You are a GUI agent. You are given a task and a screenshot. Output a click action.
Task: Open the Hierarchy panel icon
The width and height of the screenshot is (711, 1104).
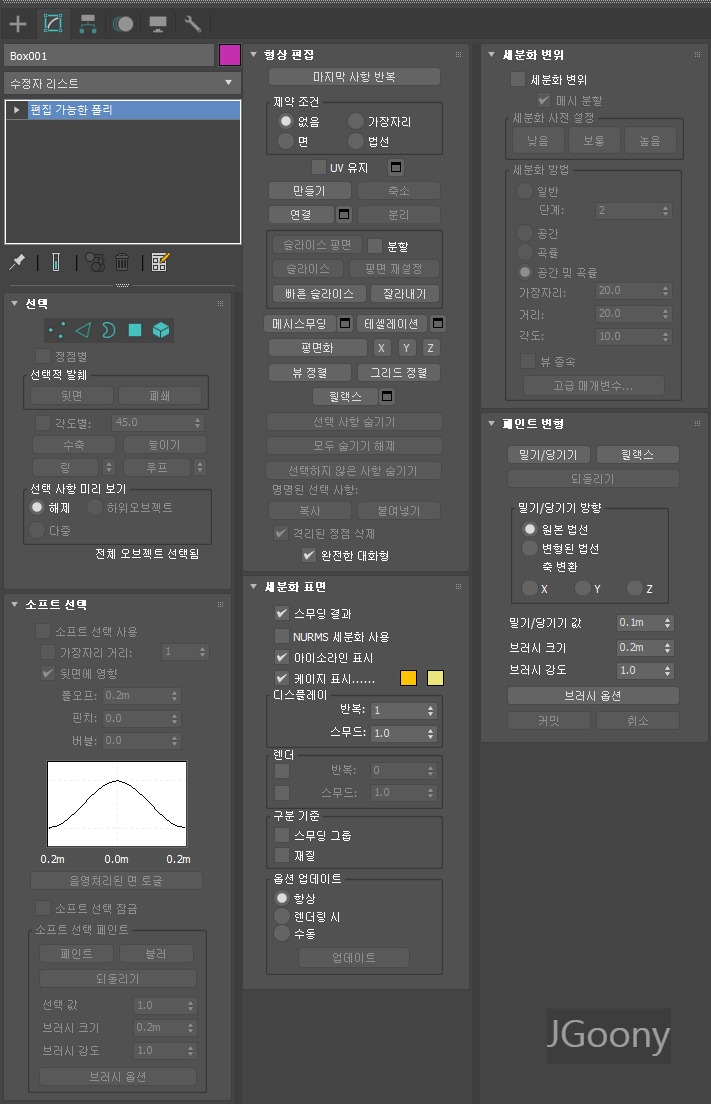click(x=87, y=24)
